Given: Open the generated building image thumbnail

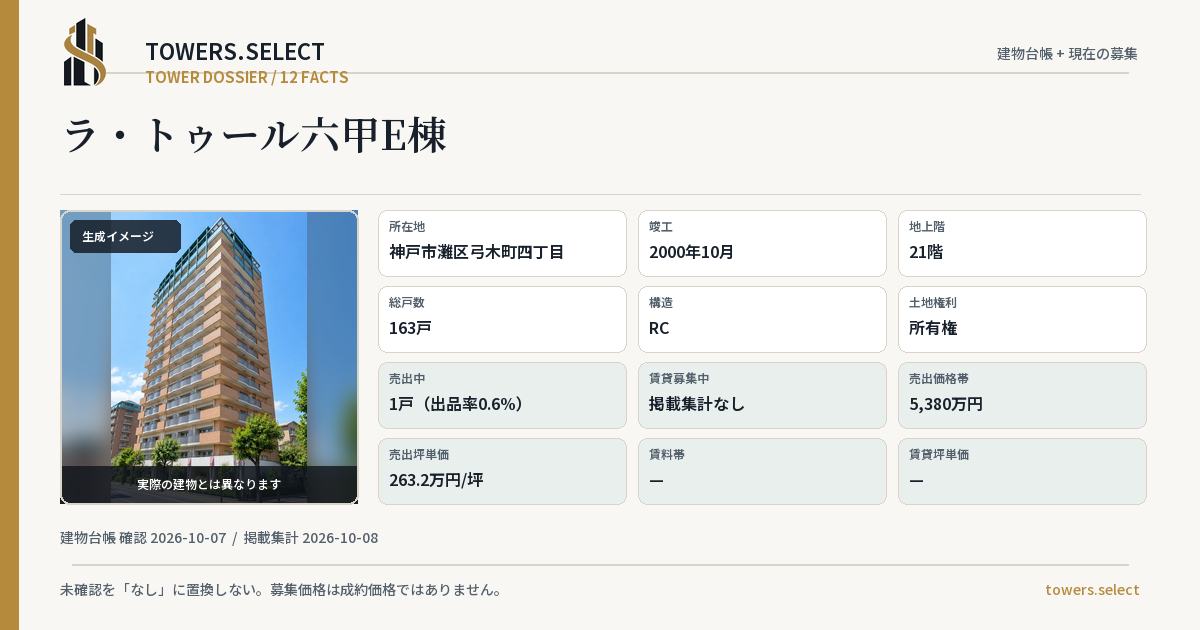Looking at the screenshot, I should [x=209, y=357].
